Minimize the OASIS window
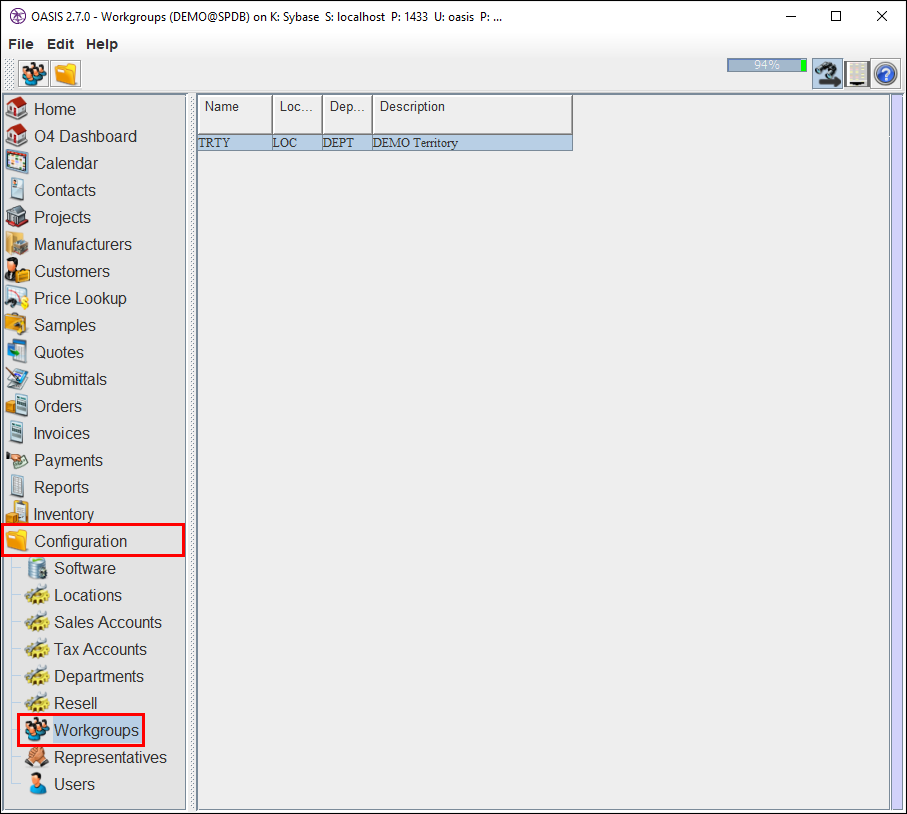Viewport: 907px width, 814px height. coord(791,16)
